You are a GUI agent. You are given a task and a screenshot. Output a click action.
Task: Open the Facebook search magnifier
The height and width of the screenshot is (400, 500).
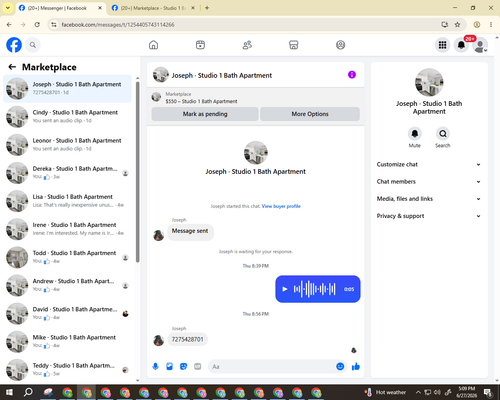[33, 45]
